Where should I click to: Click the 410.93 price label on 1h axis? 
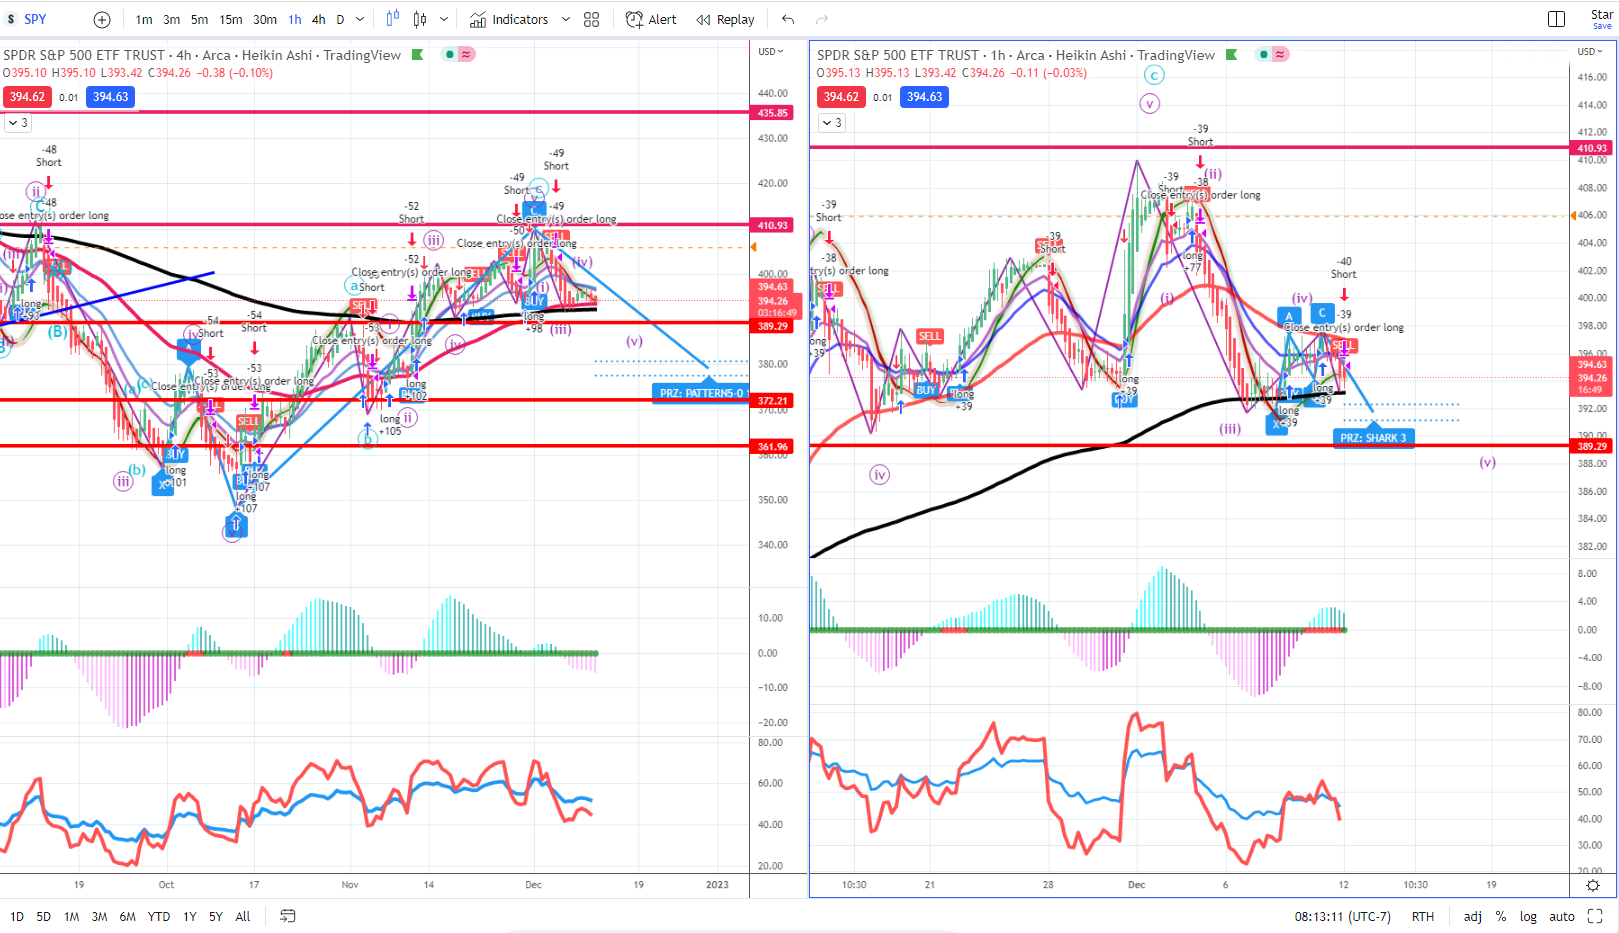(1592, 148)
